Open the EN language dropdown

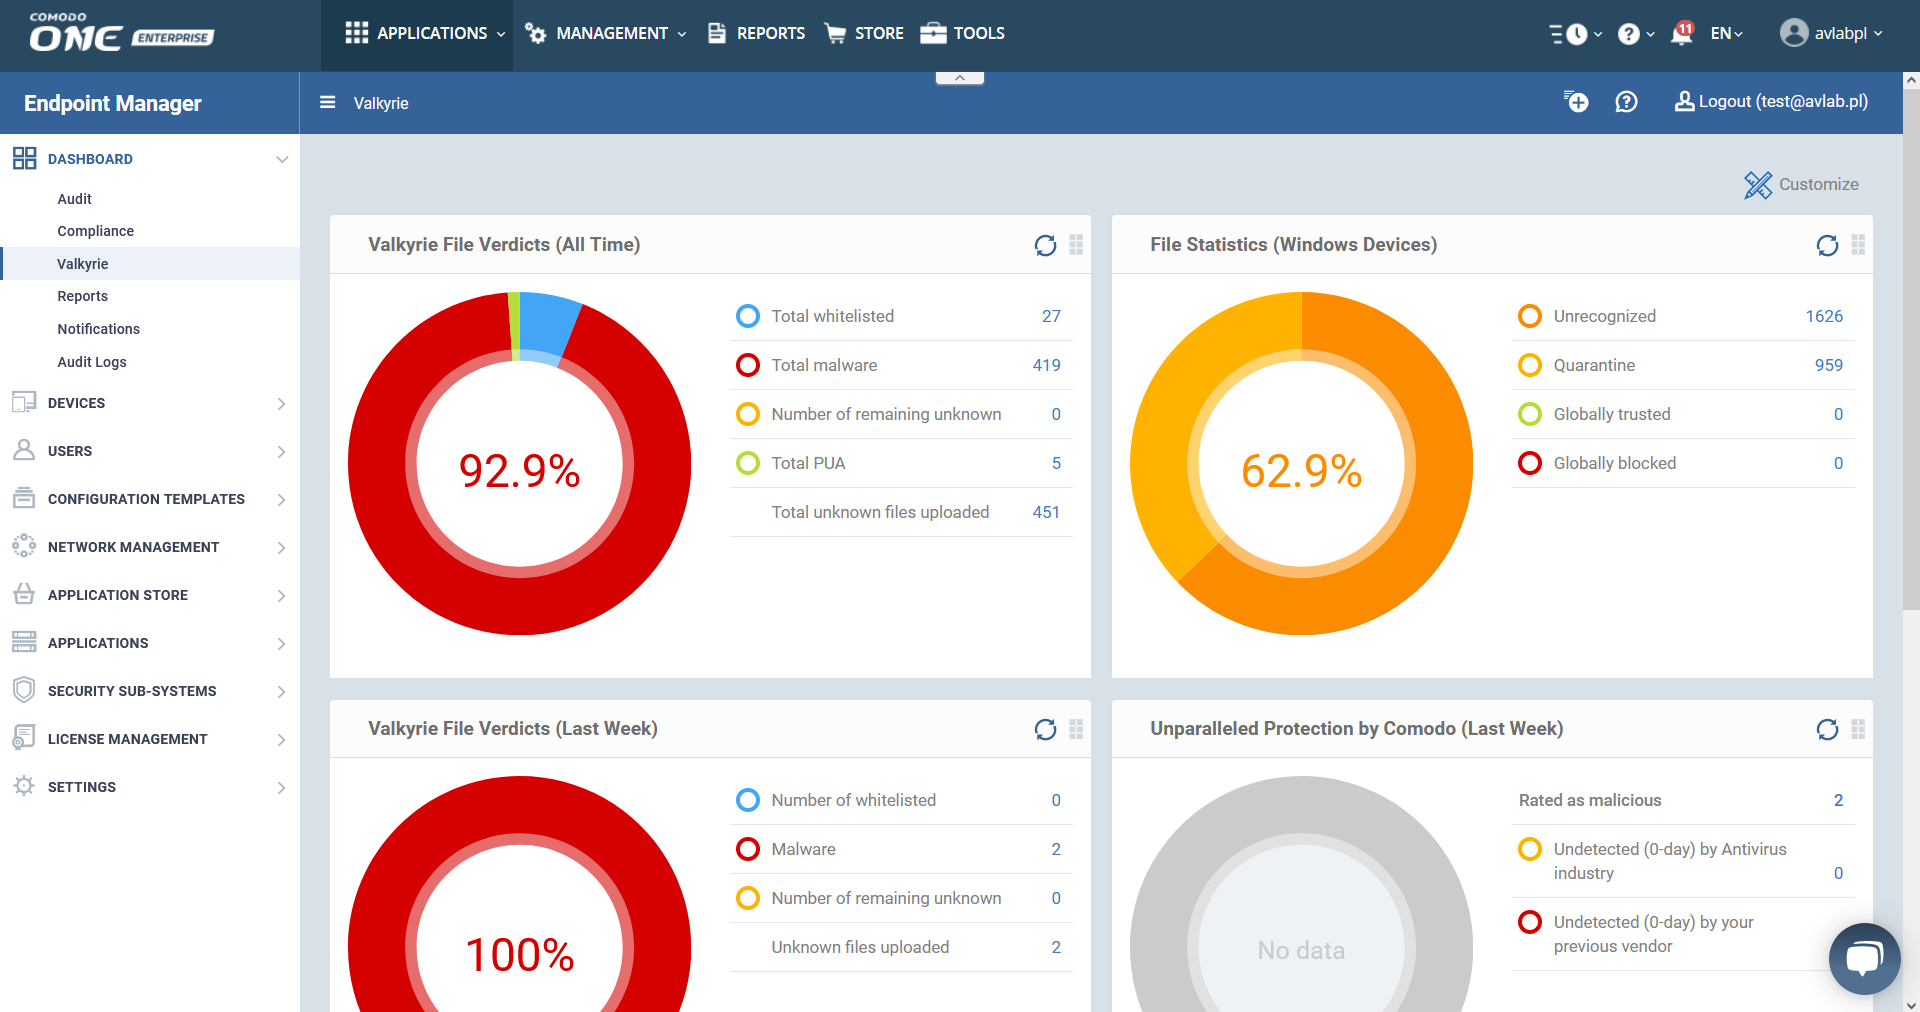click(1726, 34)
